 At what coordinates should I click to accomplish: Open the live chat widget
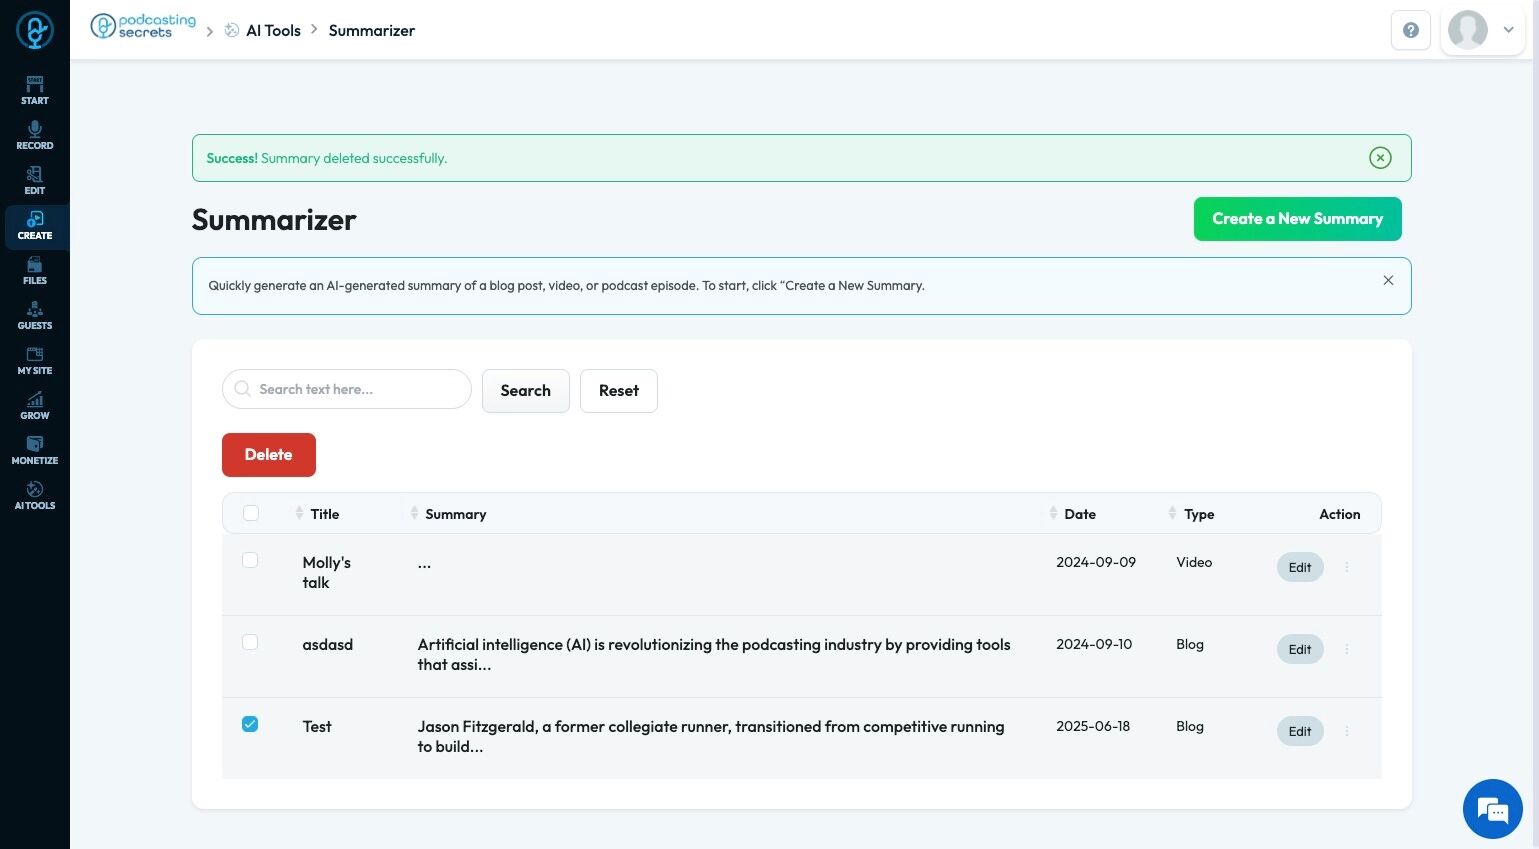[1492, 808]
